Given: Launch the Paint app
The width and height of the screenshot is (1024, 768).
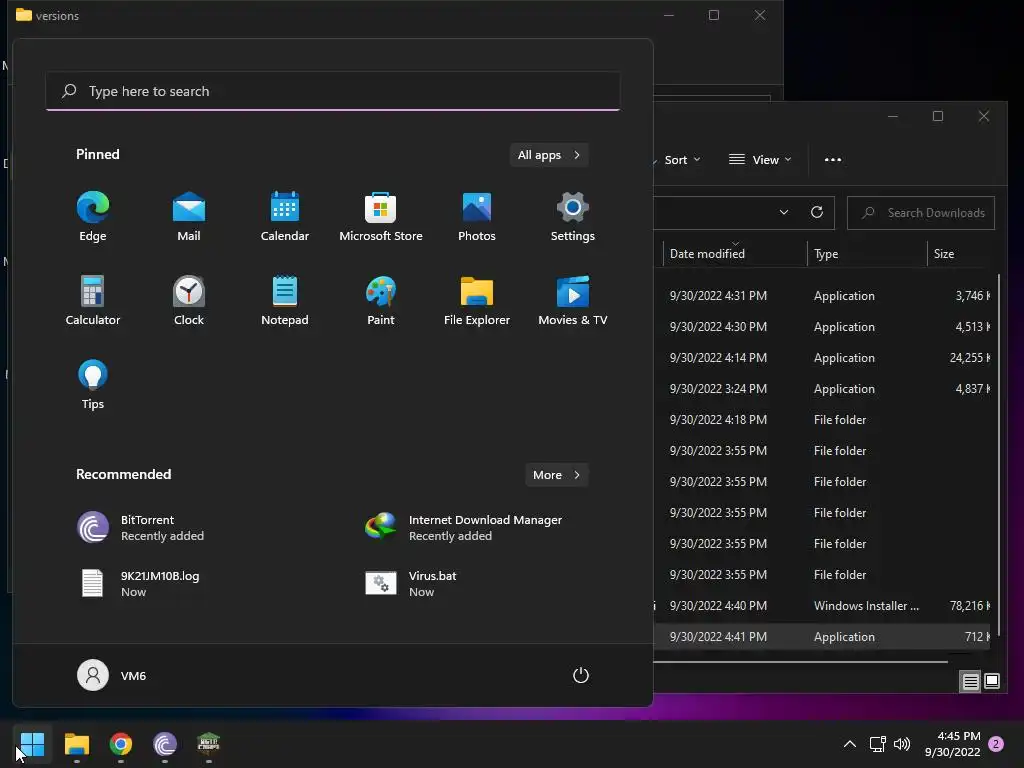Looking at the screenshot, I should [381, 300].
